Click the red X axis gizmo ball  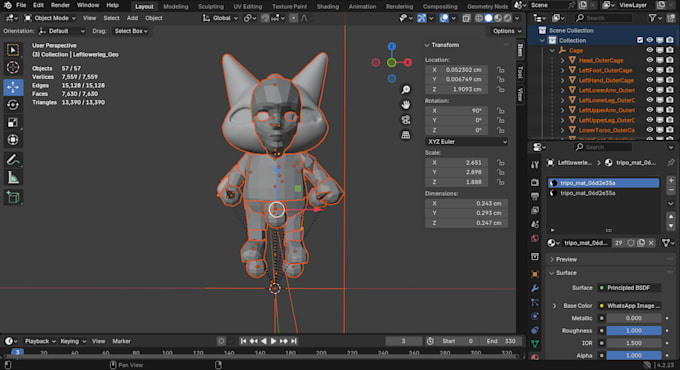[408, 62]
